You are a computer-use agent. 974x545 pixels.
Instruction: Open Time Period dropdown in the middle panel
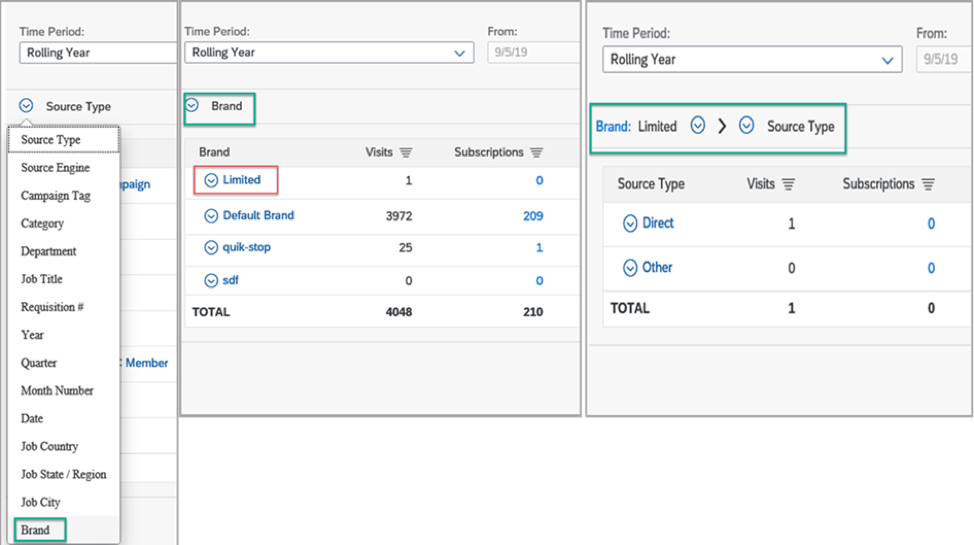[x=459, y=53]
